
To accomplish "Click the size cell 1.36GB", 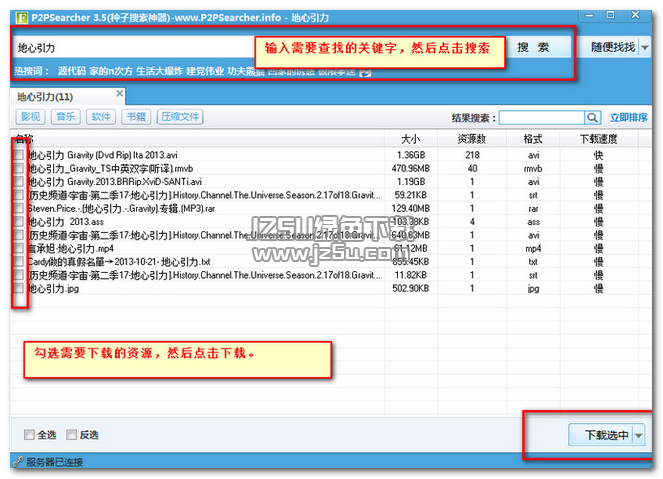I will click(411, 155).
